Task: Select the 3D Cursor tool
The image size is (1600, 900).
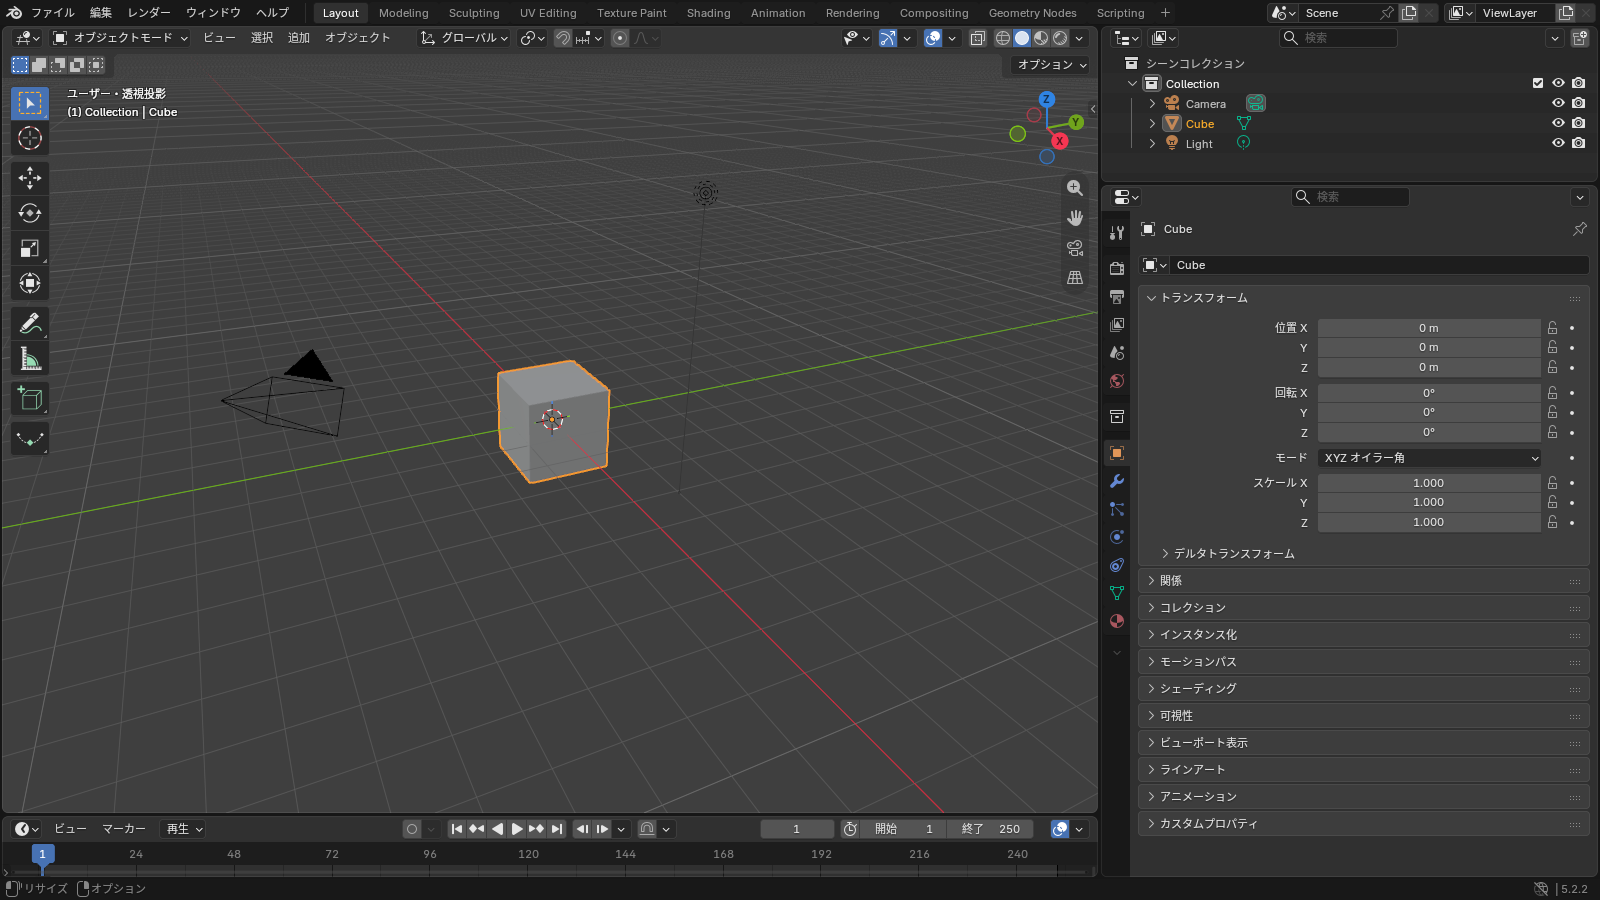Action: click(30, 138)
